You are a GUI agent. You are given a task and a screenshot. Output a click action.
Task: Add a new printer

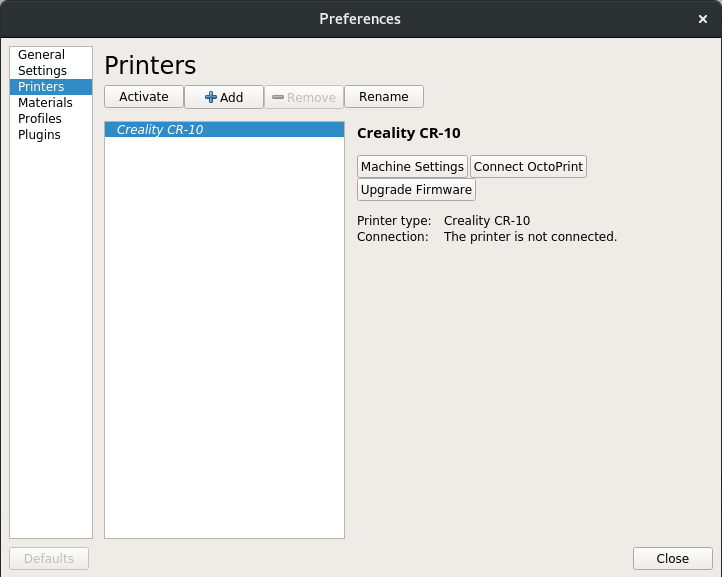[x=224, y=97]
